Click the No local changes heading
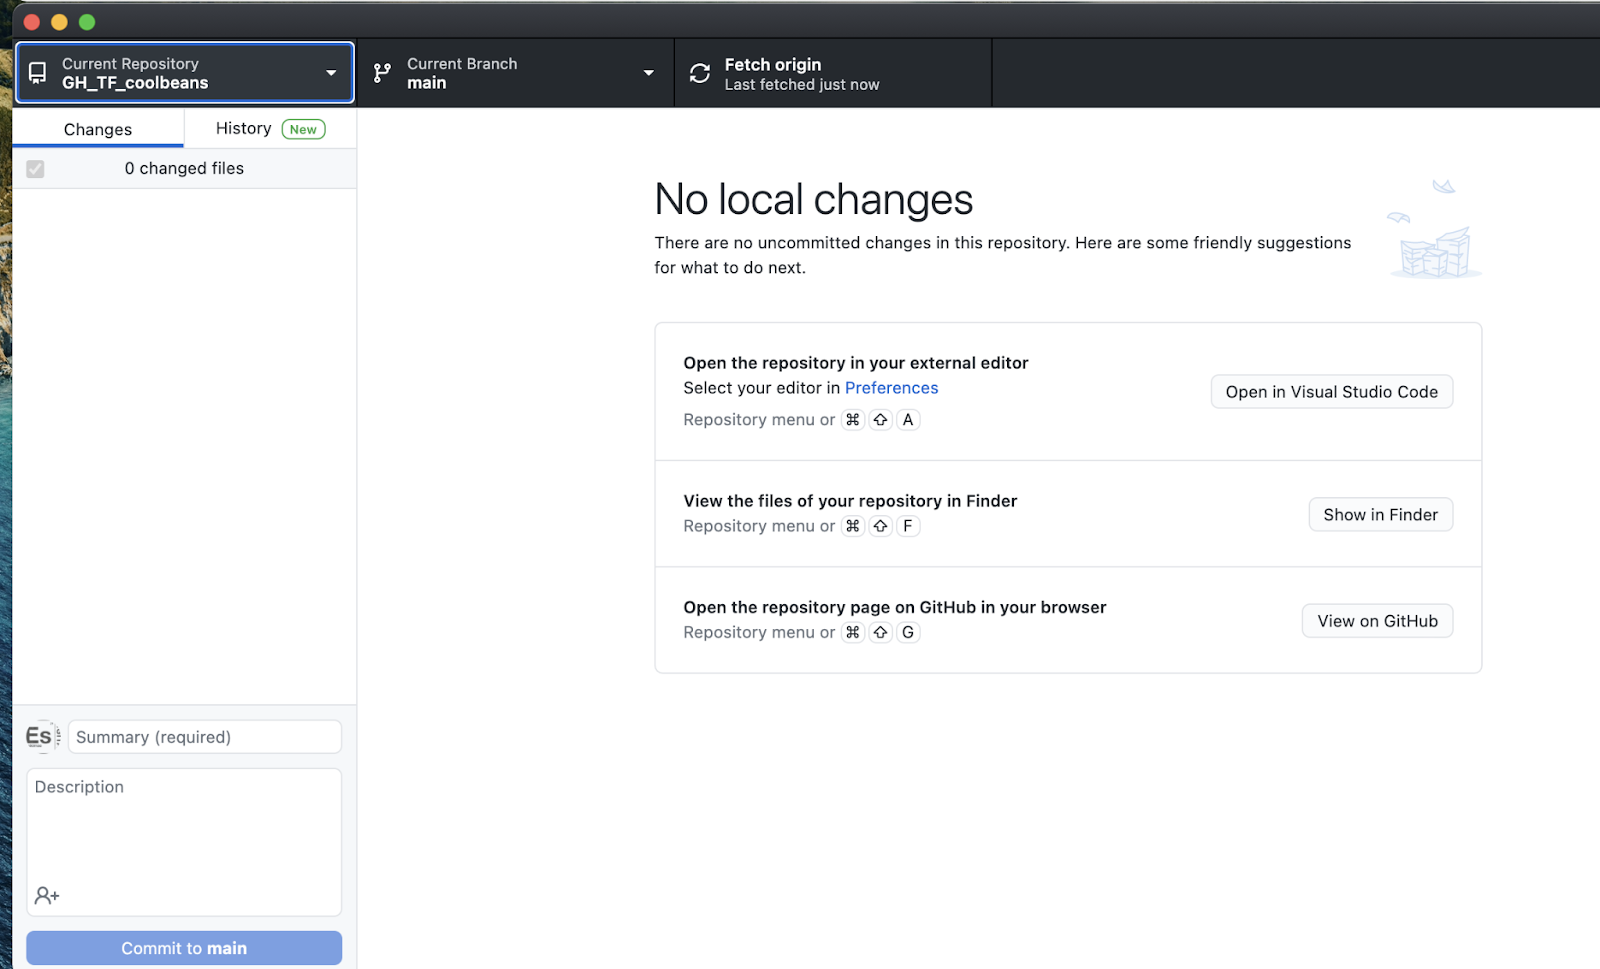 pos(813,200)
